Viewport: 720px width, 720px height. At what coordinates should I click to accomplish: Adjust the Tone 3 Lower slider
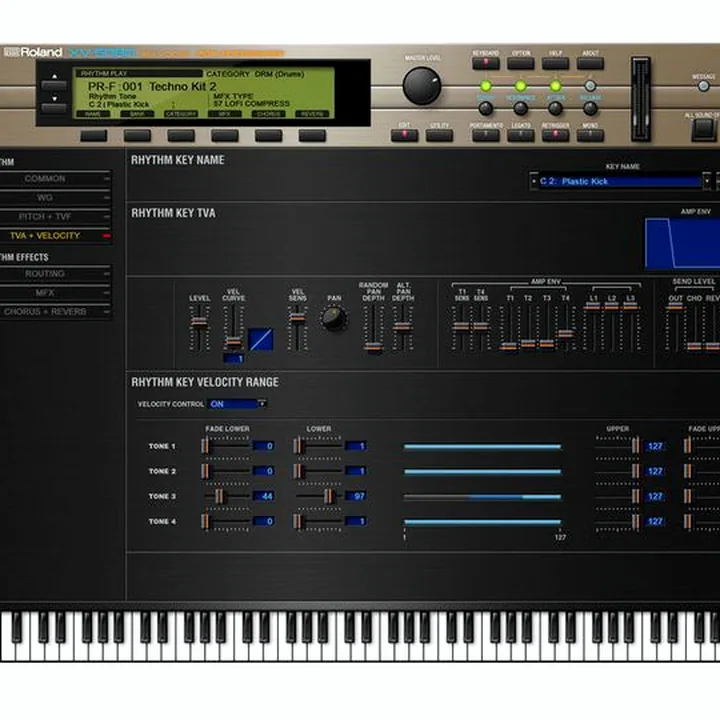coord(329,496)
